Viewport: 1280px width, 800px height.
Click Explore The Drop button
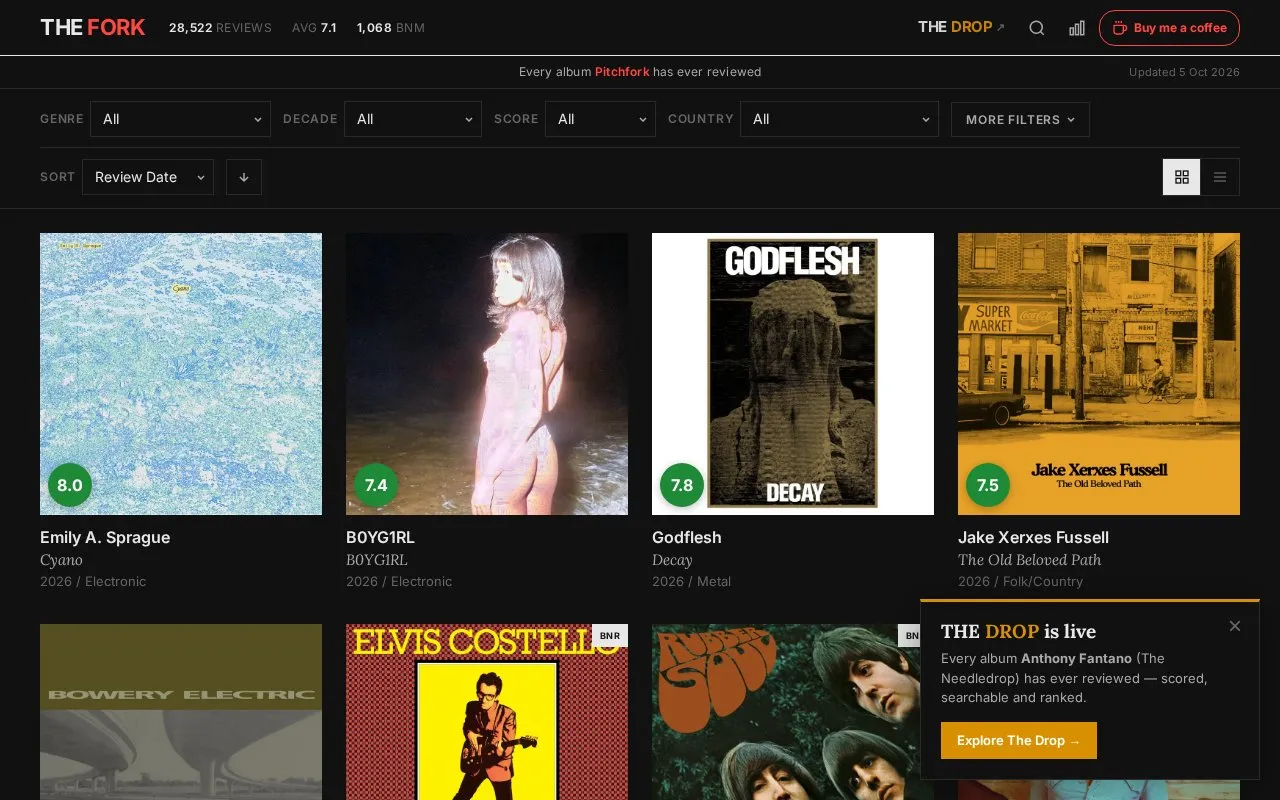coord(1019,741)
